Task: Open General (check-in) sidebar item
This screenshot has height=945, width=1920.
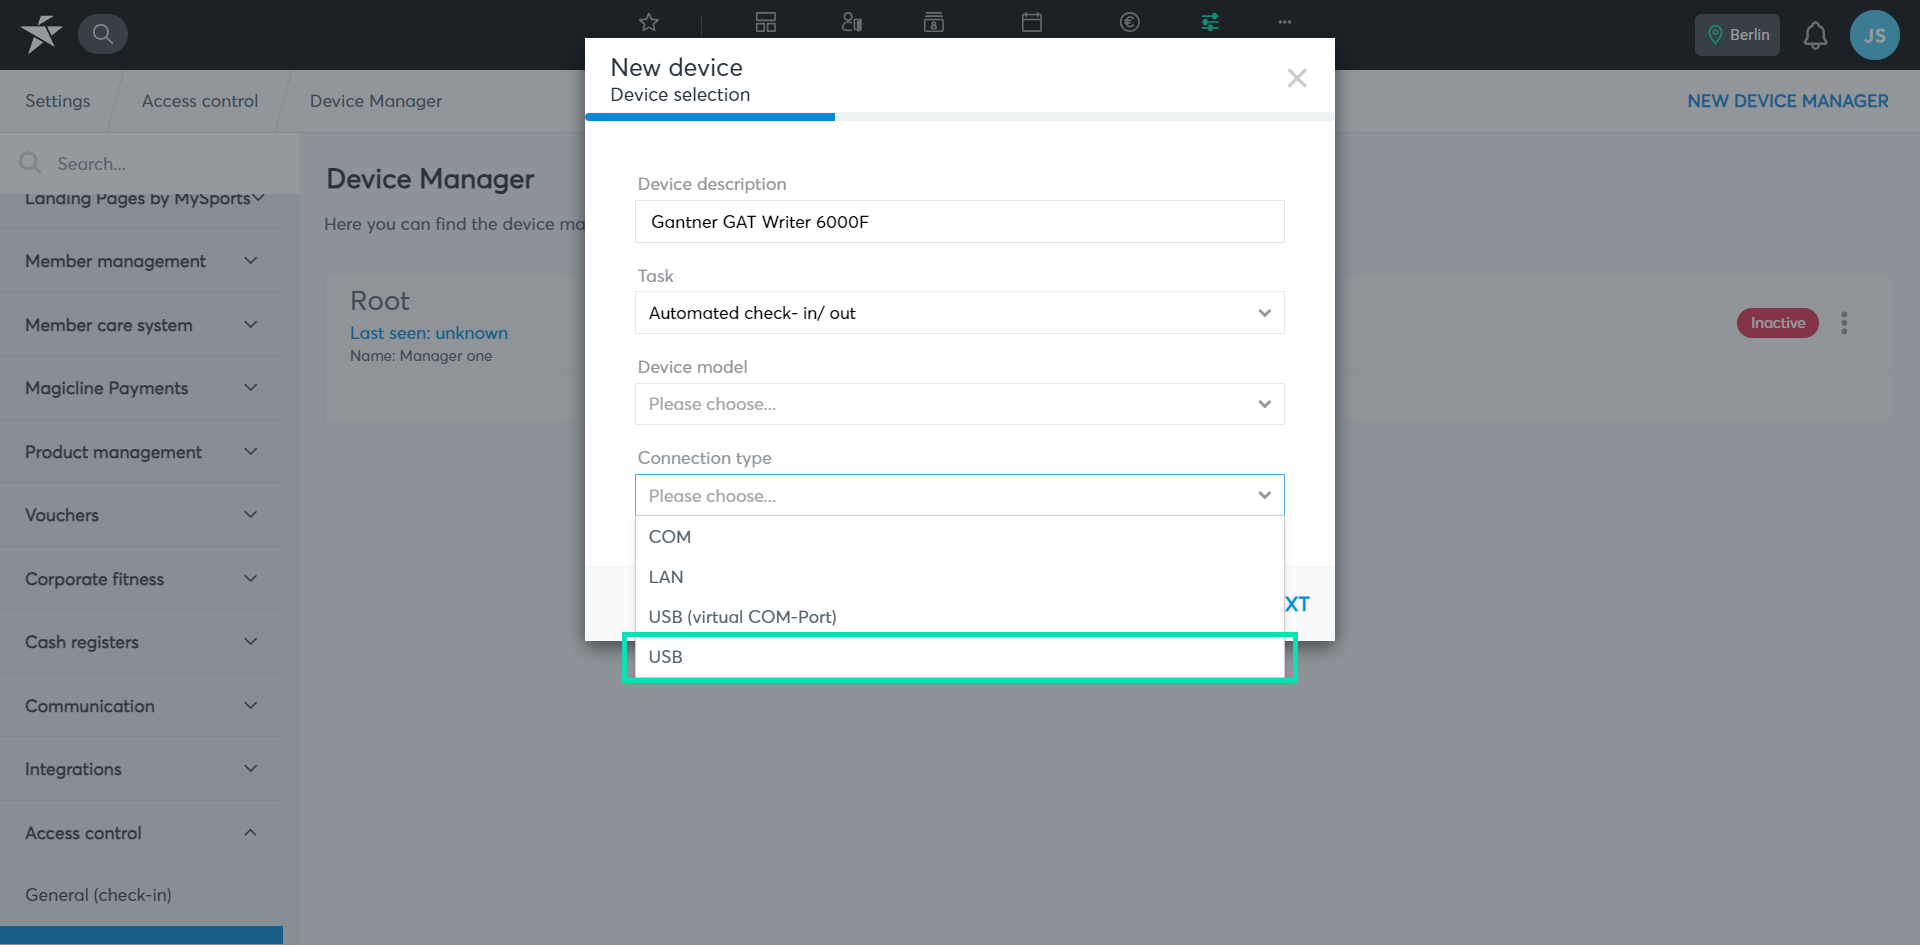Action: click(x=98, y=895)
